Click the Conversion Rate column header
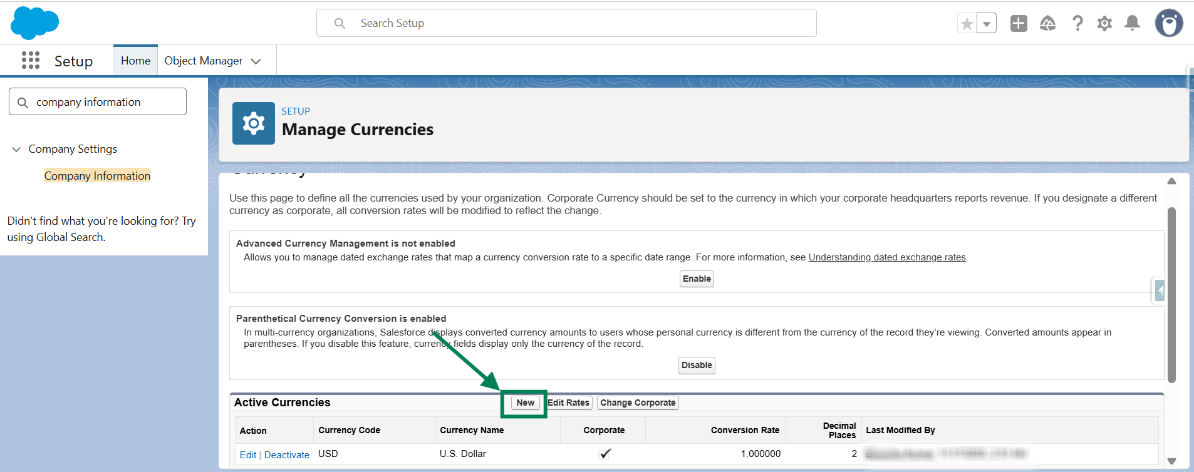Viewport: 1194px width, 472px height. [745, 430]
